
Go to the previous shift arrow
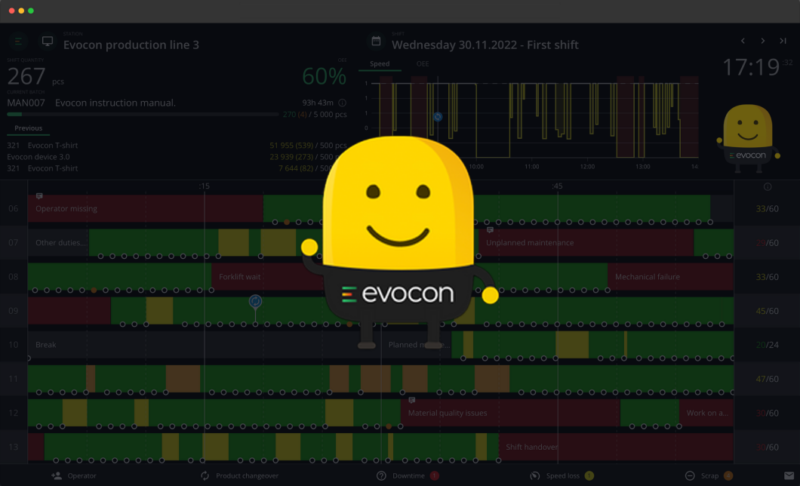[x=743, y=41]
